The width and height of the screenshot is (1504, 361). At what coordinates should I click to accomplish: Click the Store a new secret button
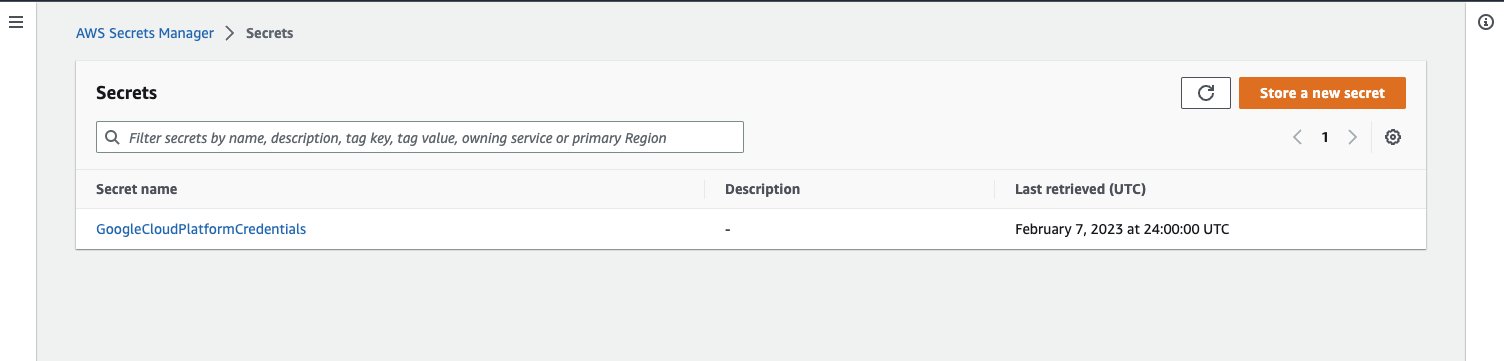(1322, 93)
